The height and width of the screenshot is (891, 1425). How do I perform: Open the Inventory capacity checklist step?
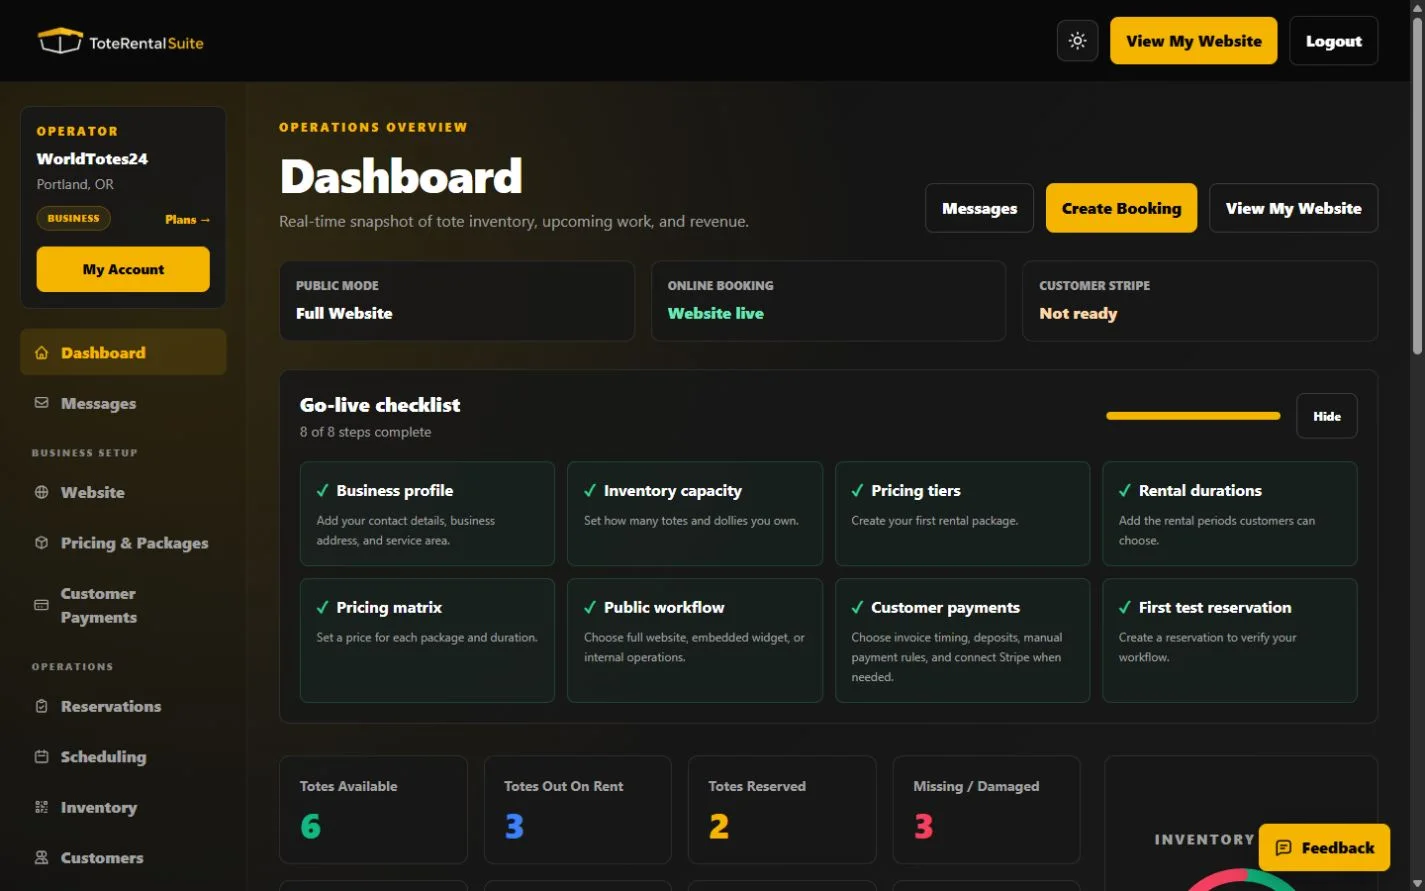(695, 514)
